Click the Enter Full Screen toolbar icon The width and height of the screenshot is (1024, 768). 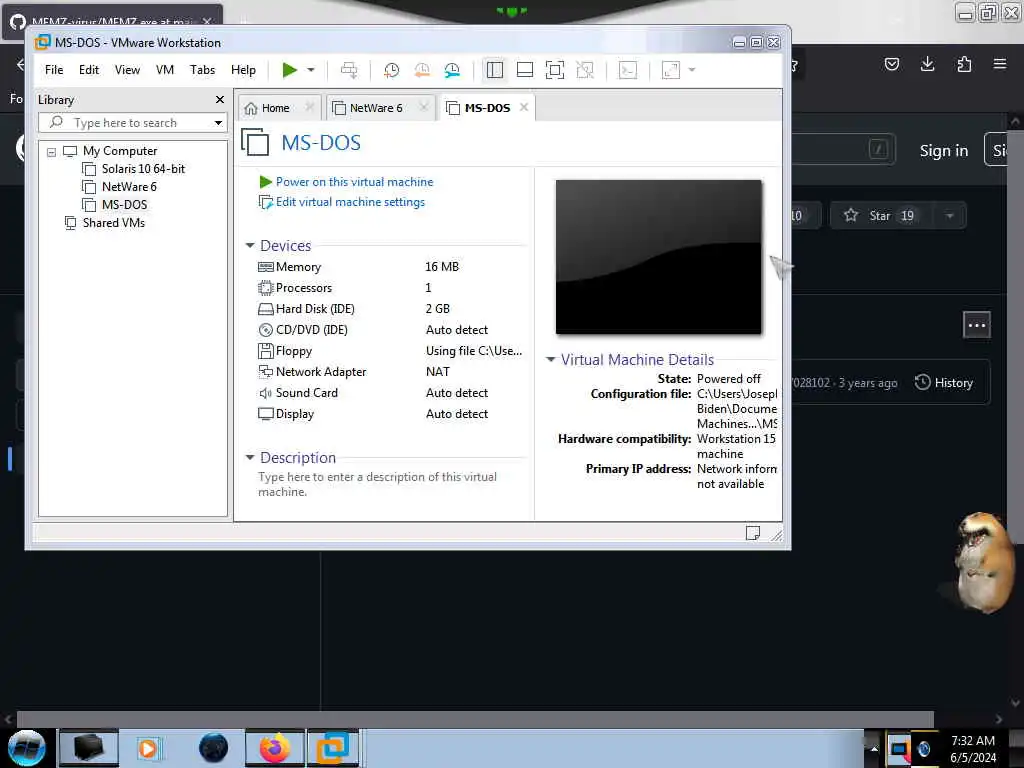[x=555, y=70]
